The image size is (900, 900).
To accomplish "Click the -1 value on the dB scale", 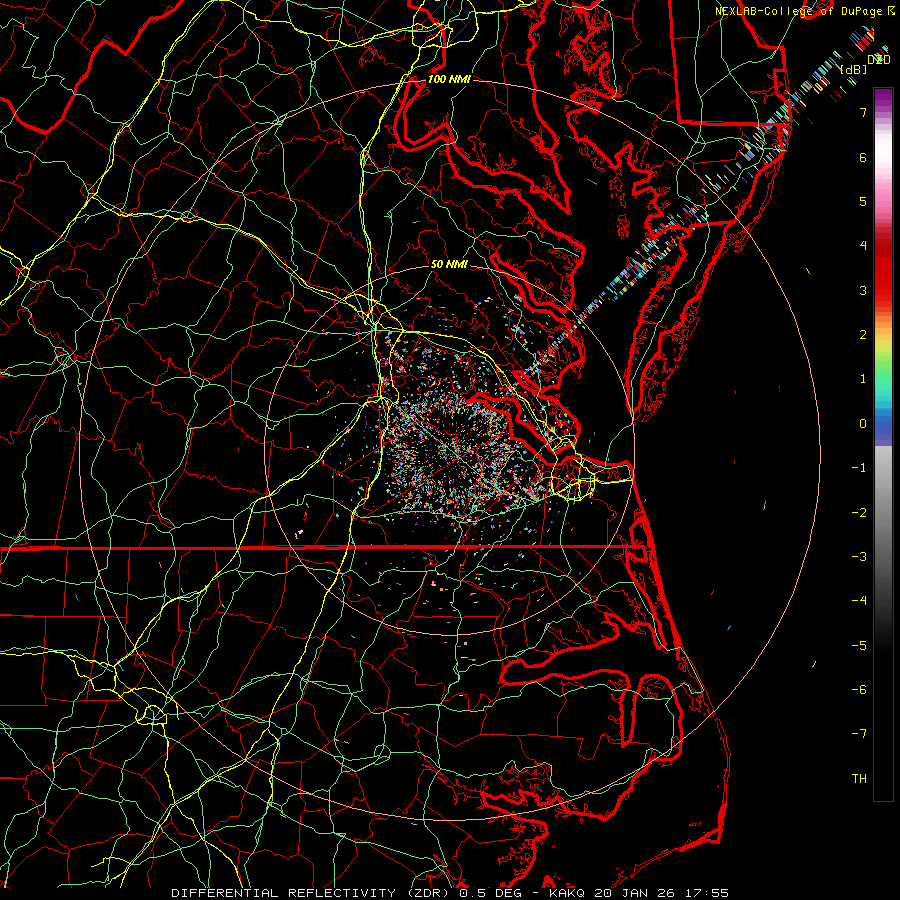I will [859, 468].
